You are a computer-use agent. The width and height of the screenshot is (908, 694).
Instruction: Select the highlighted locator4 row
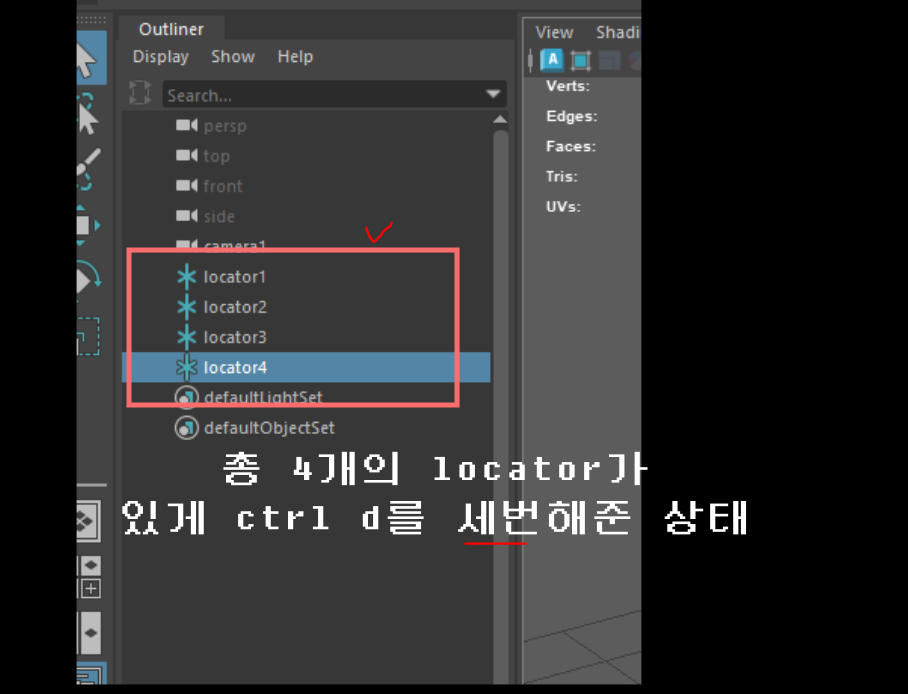tap(306, 367)
